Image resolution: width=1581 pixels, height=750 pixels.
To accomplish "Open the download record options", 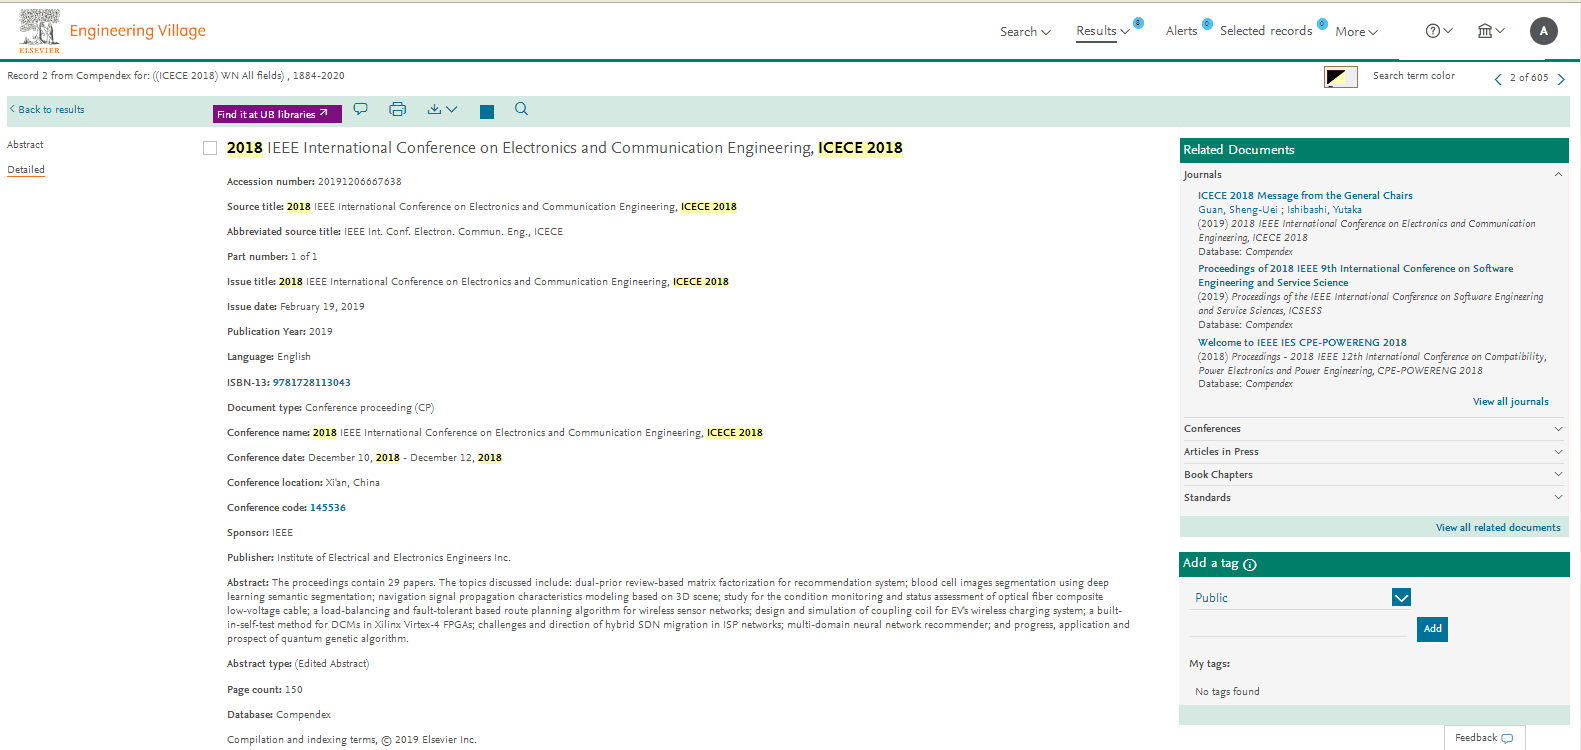I will click(441, 109).
